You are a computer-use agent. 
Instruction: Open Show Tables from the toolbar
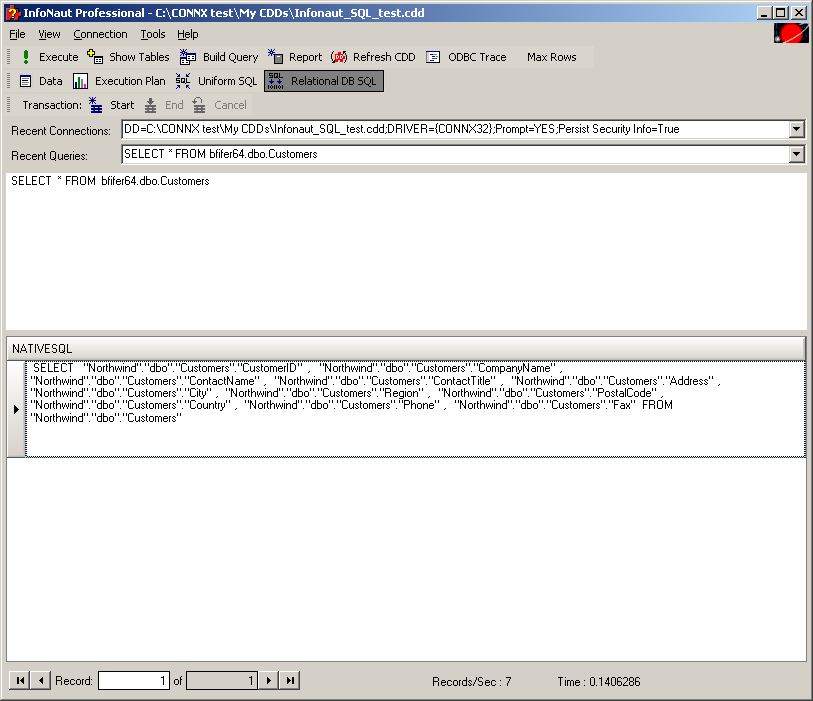96,57
